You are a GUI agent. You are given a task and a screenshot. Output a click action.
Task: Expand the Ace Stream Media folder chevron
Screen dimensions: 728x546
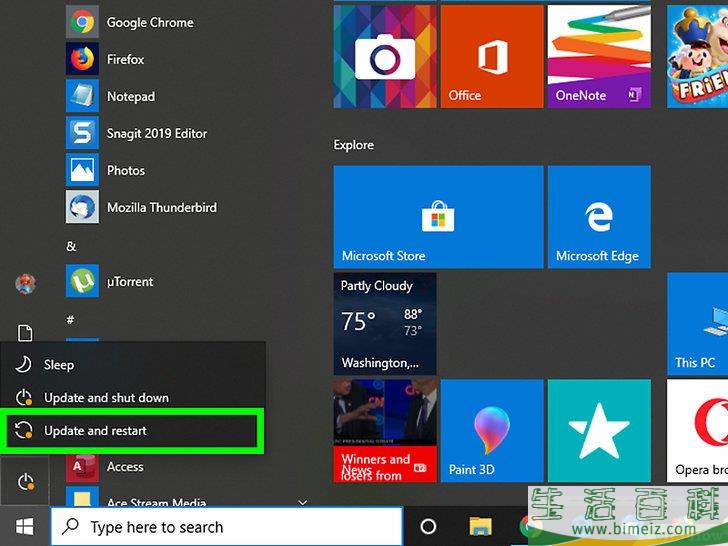(x=302, y=502)
